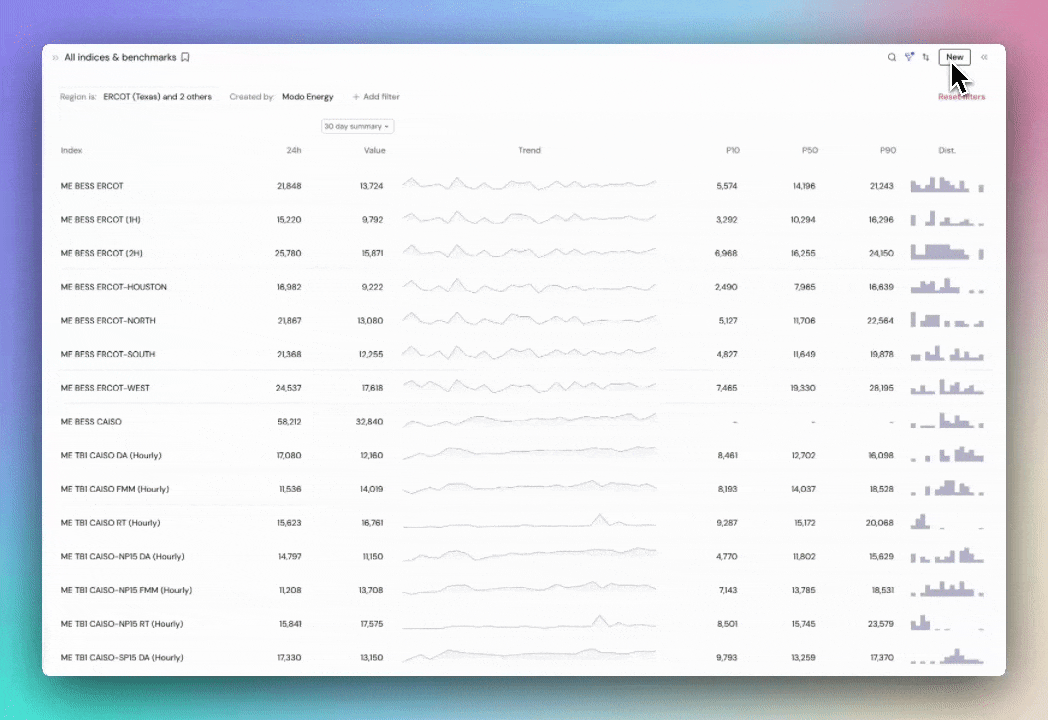Click the search magnifier icon

[x=892, y=58]
